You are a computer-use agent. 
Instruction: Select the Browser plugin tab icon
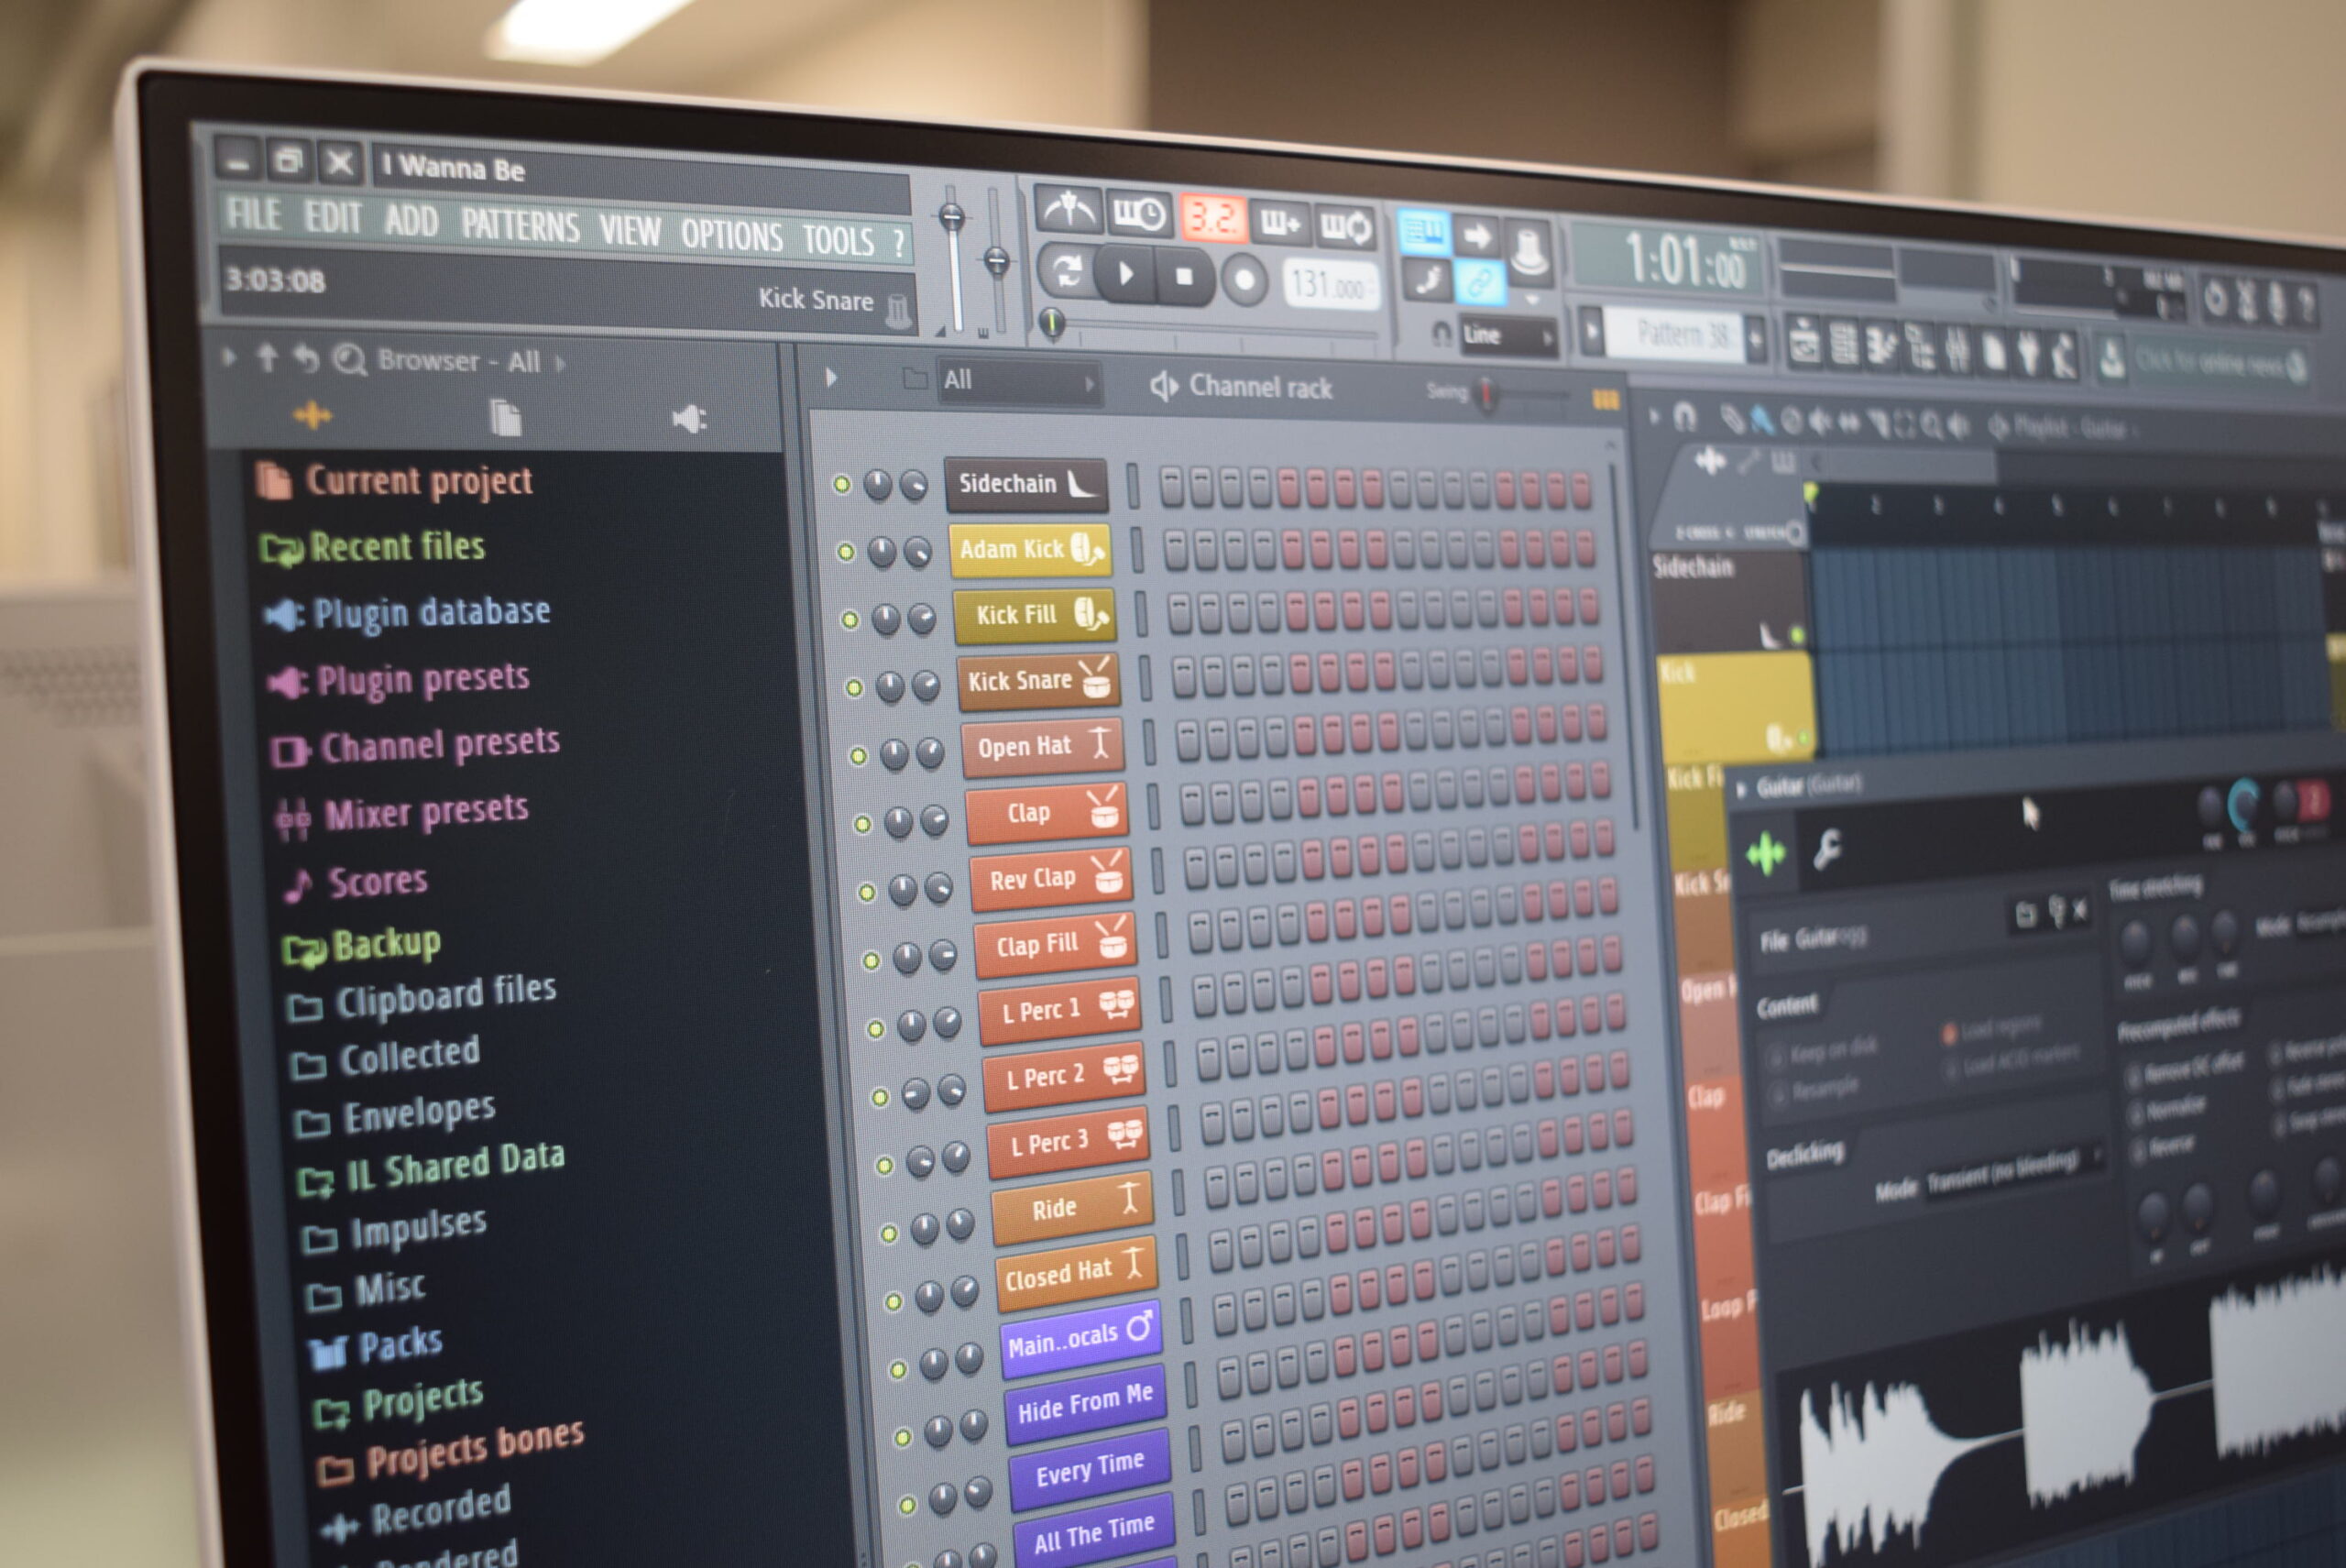[690, 419]
